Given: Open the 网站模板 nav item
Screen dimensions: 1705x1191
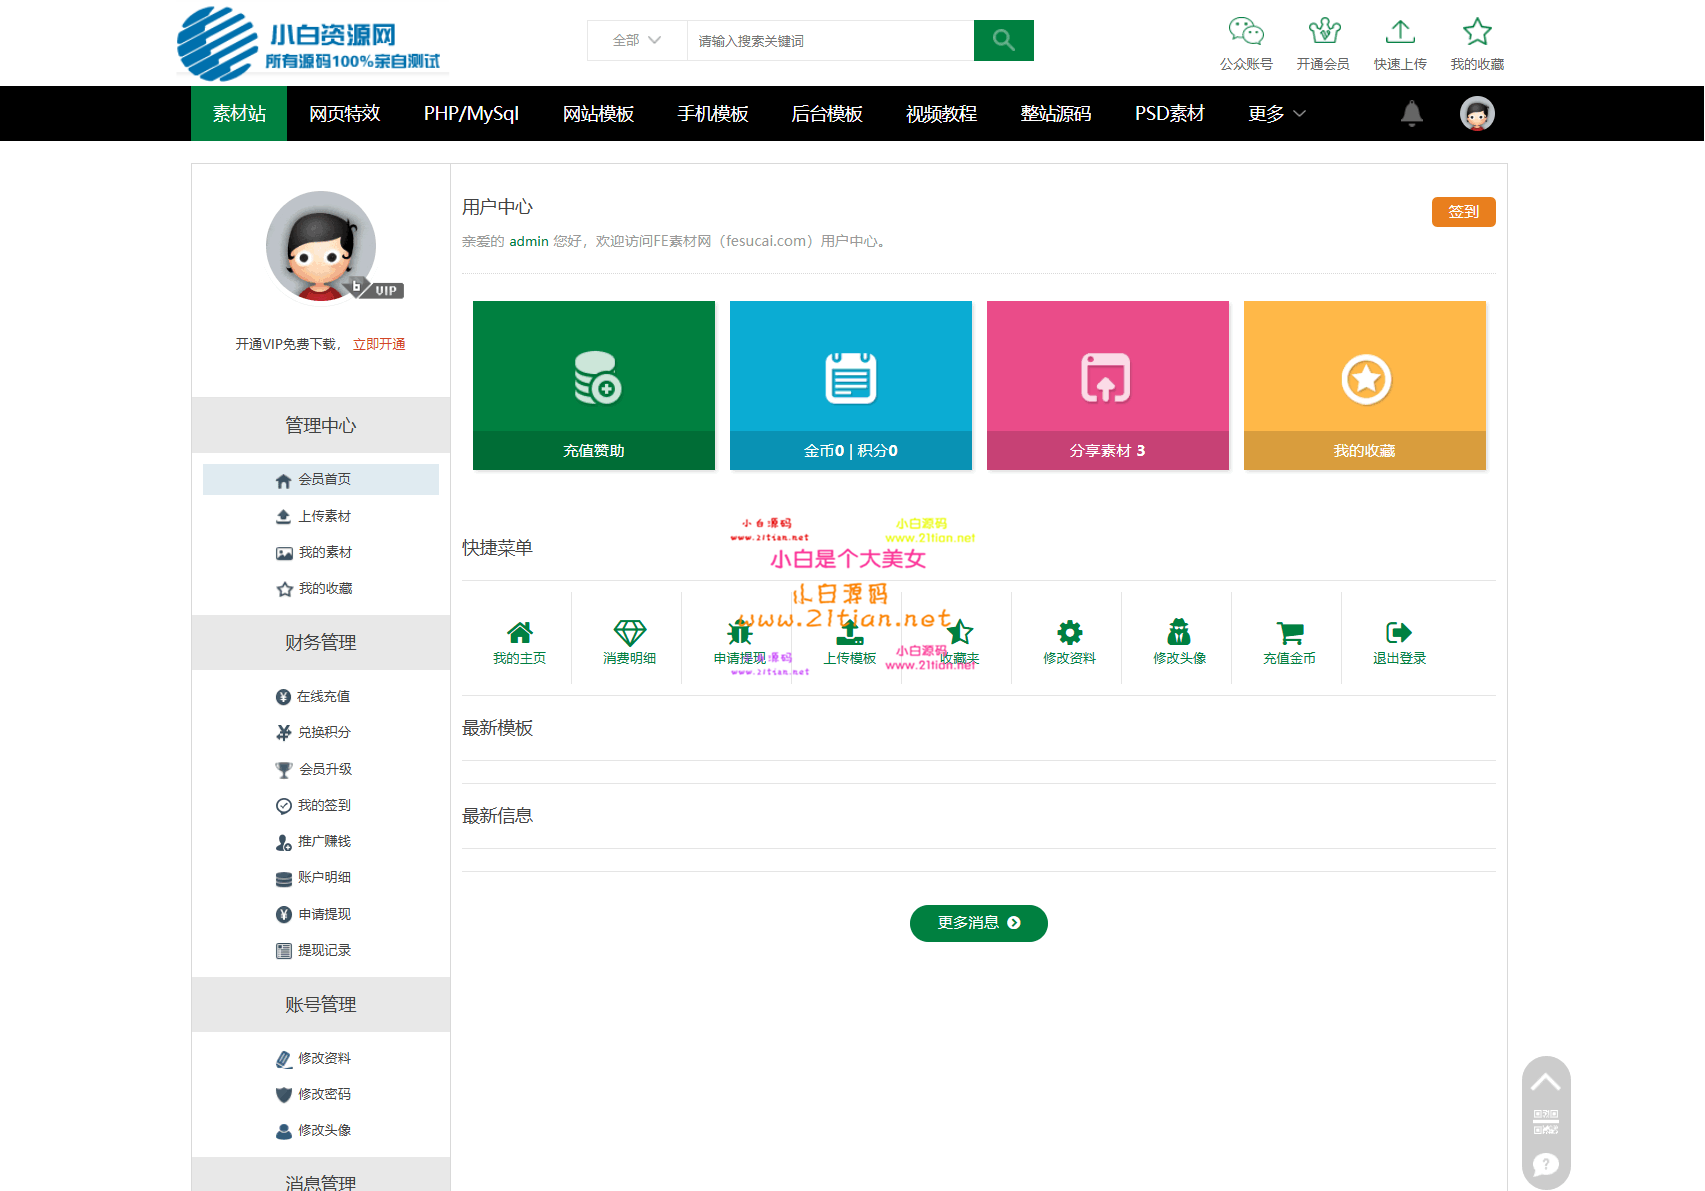Looking at the screenshot, I should [598, 113].
